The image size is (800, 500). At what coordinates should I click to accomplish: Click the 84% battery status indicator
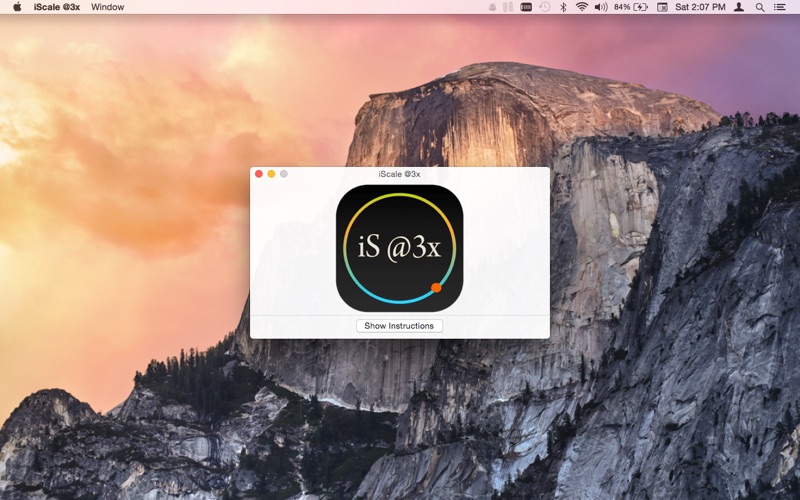[x=631, y=7]
